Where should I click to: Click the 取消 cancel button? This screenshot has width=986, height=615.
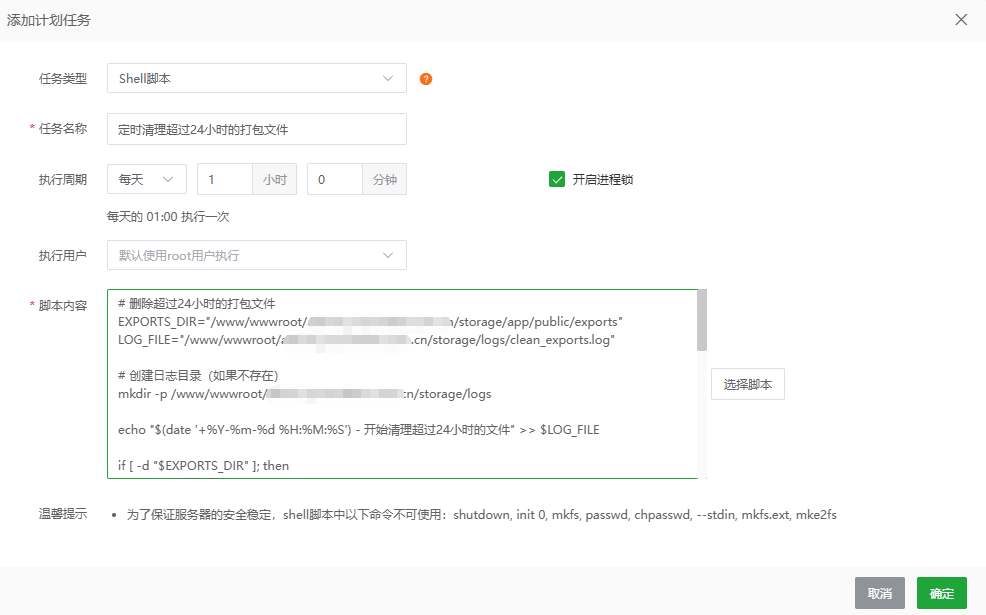[x=879, y=592]
